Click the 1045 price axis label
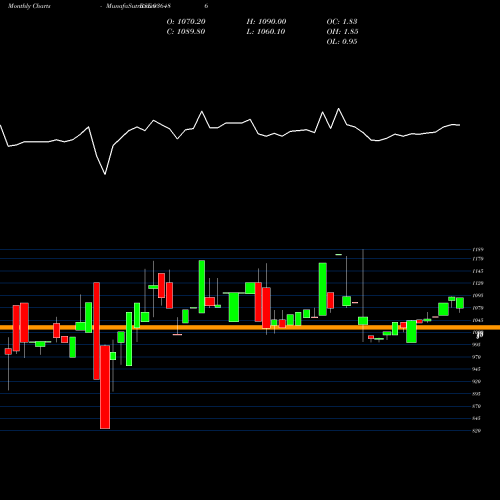The image size is (500, 500). coord(478,320)
